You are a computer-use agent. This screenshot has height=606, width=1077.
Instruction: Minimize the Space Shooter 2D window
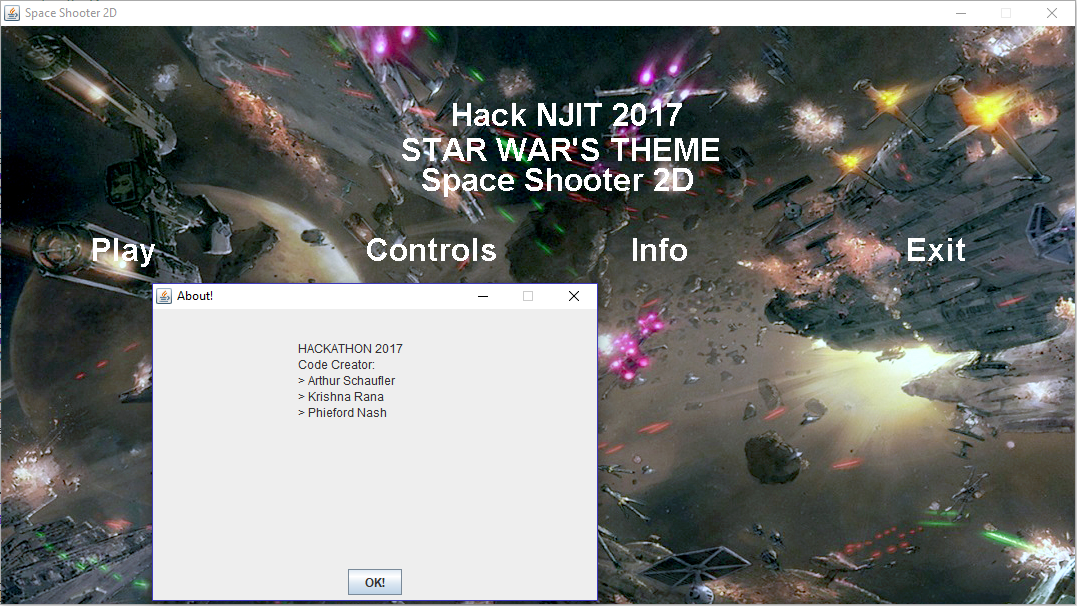click(x=961, y=13)
